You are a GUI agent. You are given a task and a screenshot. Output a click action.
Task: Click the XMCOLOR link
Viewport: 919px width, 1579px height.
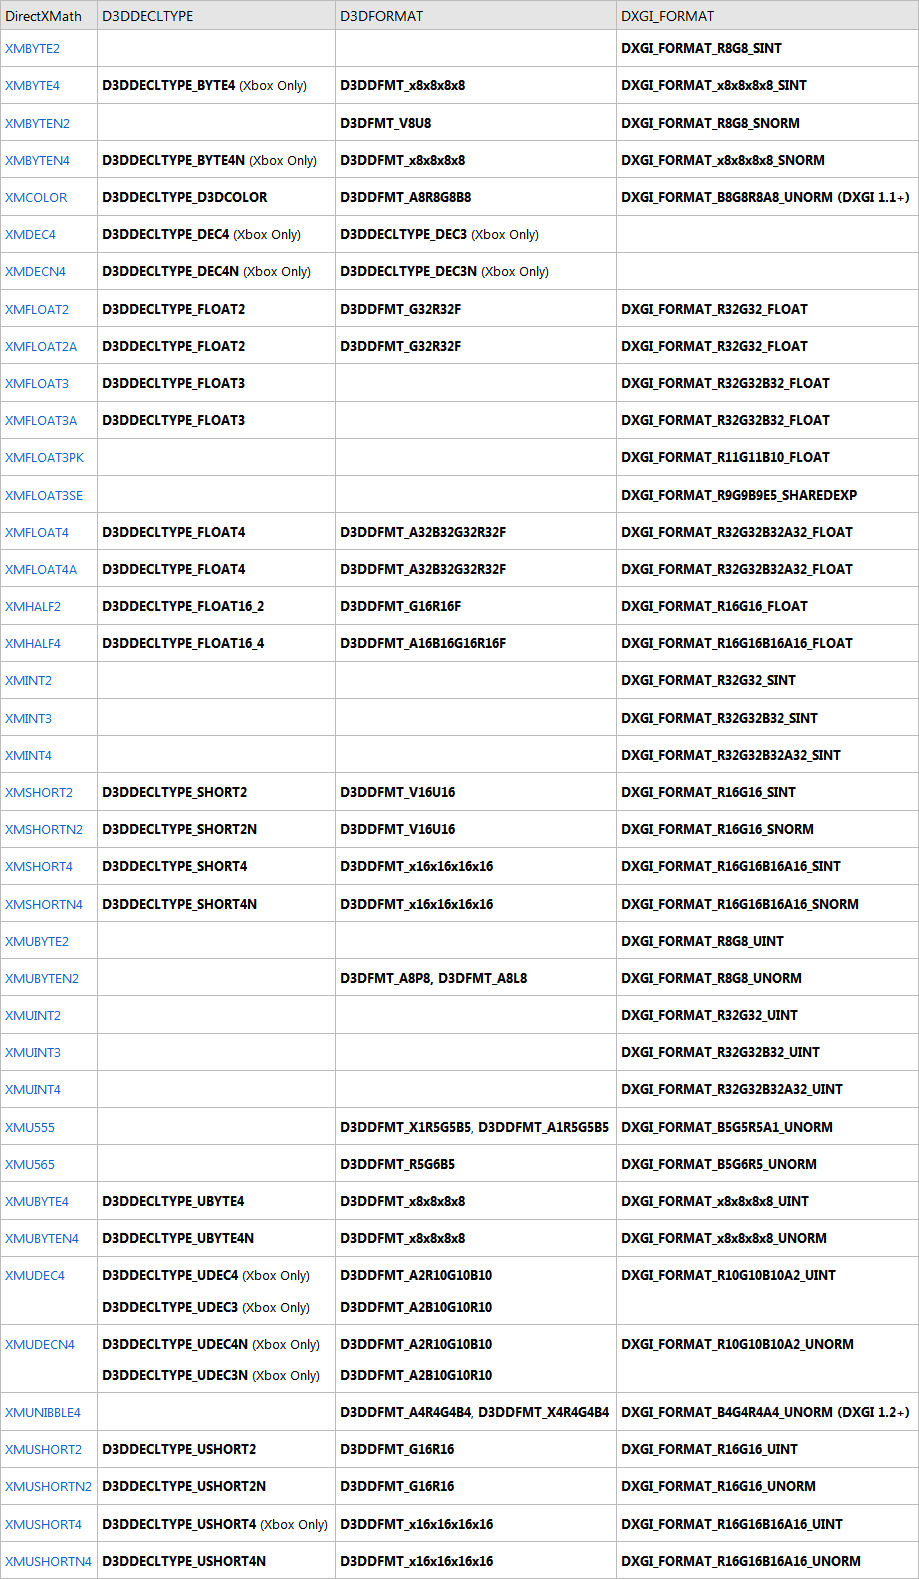[36, 197]
